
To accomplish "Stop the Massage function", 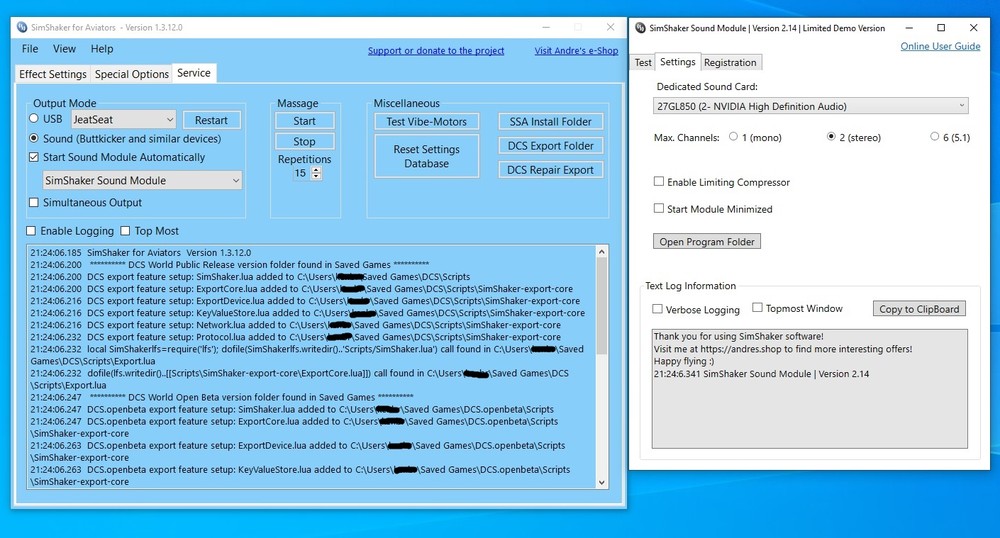I will [304, 141].
